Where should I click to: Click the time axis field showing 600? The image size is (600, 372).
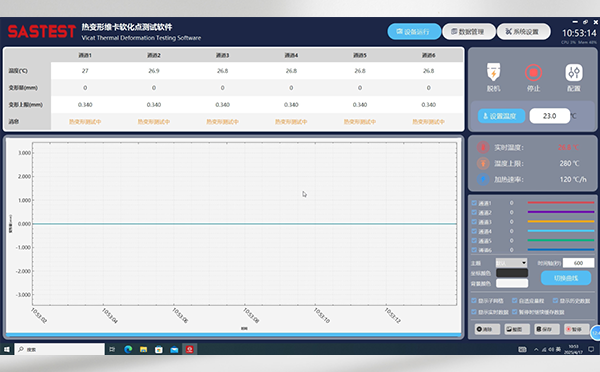tap(578, 263)
